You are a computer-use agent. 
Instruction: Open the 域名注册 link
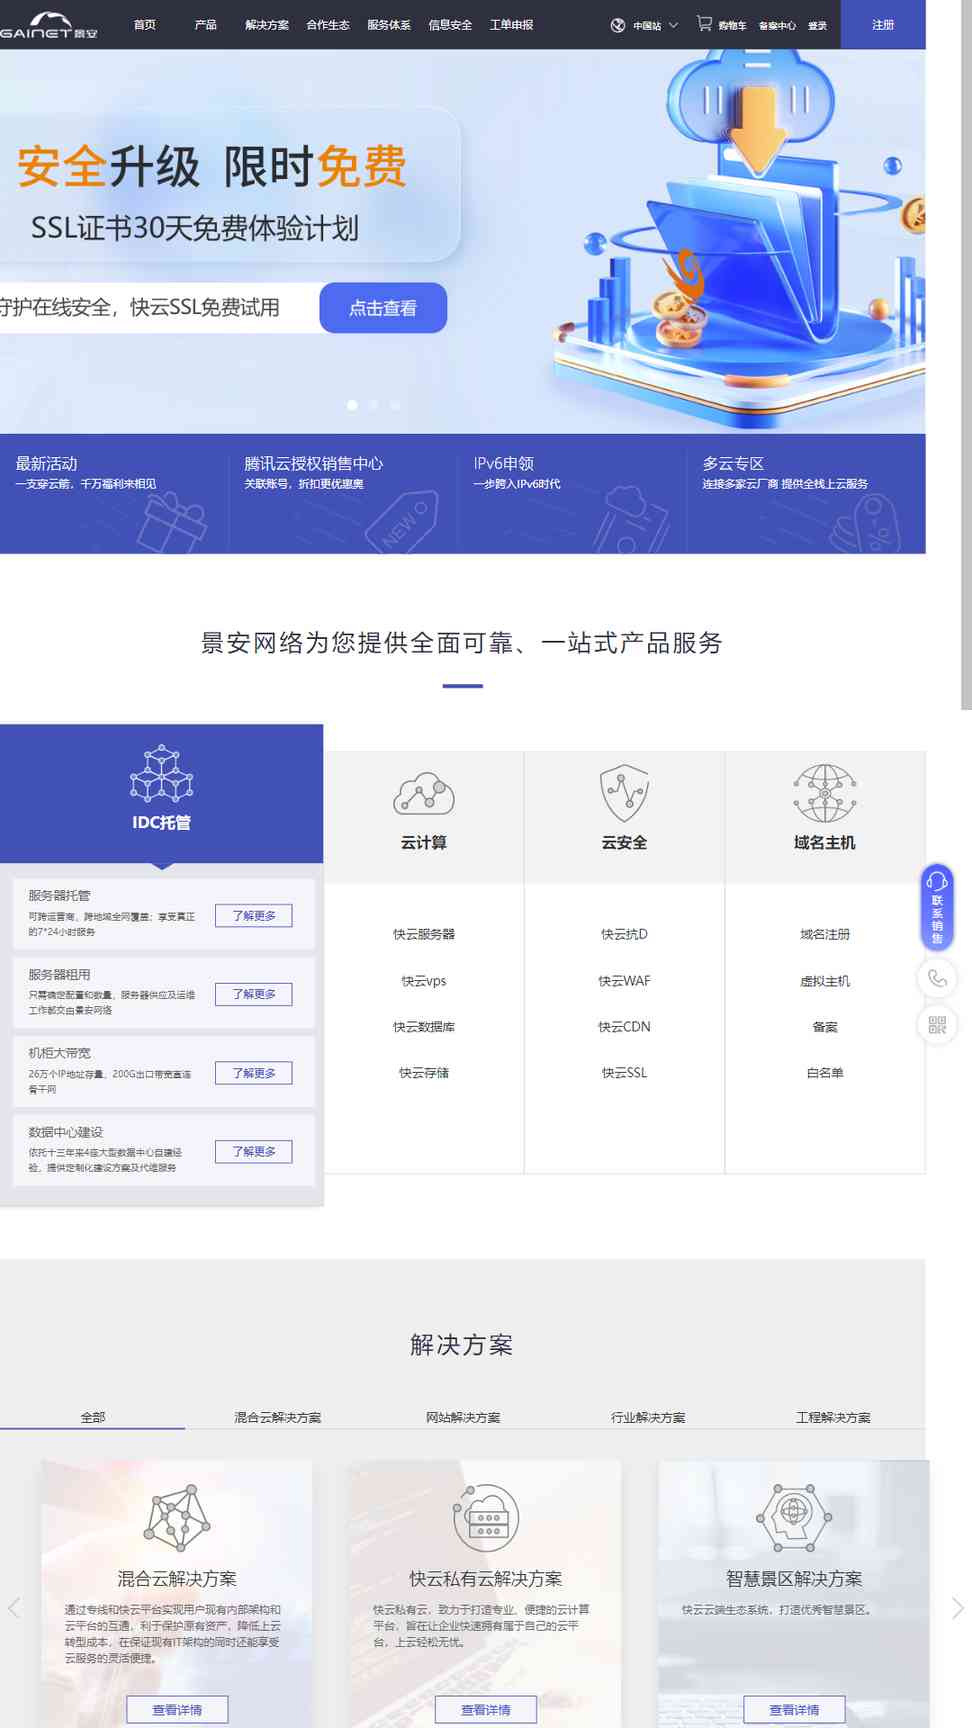point(825,935)
